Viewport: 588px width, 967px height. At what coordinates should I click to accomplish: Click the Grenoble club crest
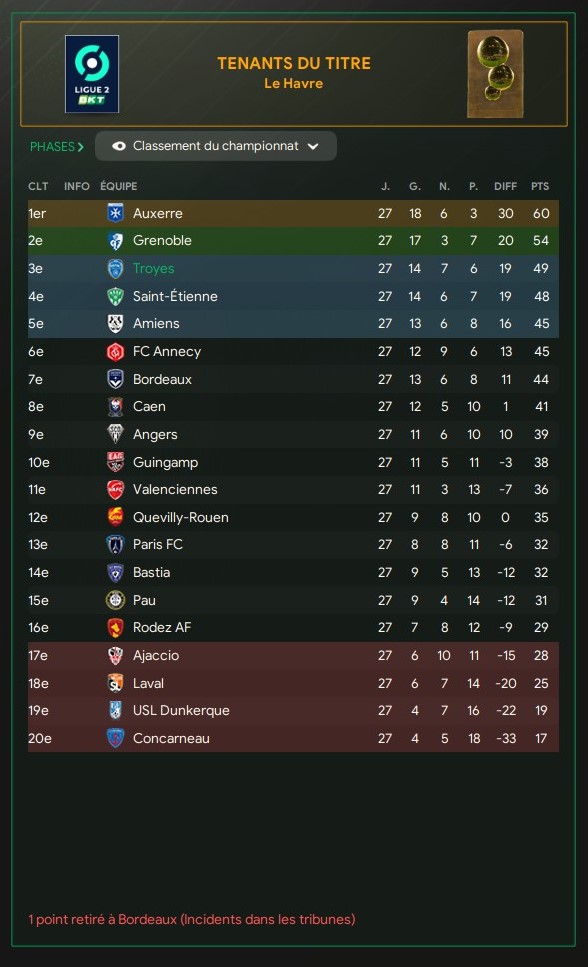(x=115, y=241)
